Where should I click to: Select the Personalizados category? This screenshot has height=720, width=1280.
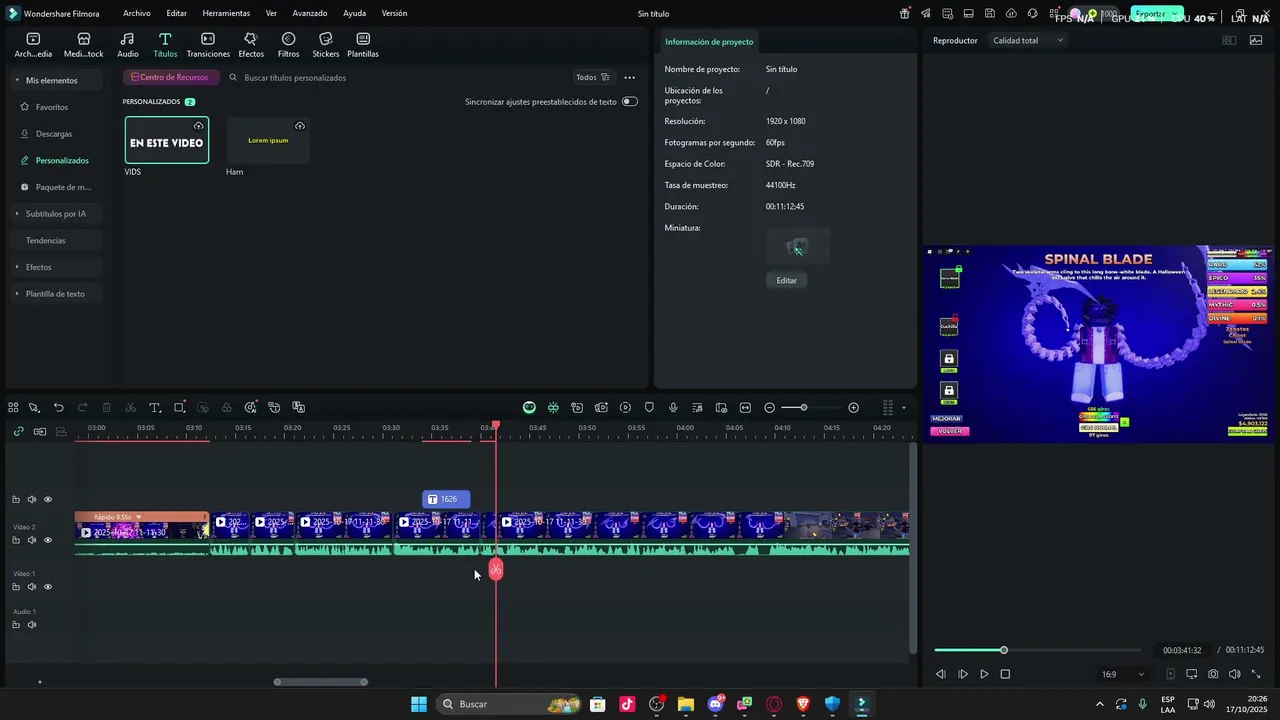[62, 160]
